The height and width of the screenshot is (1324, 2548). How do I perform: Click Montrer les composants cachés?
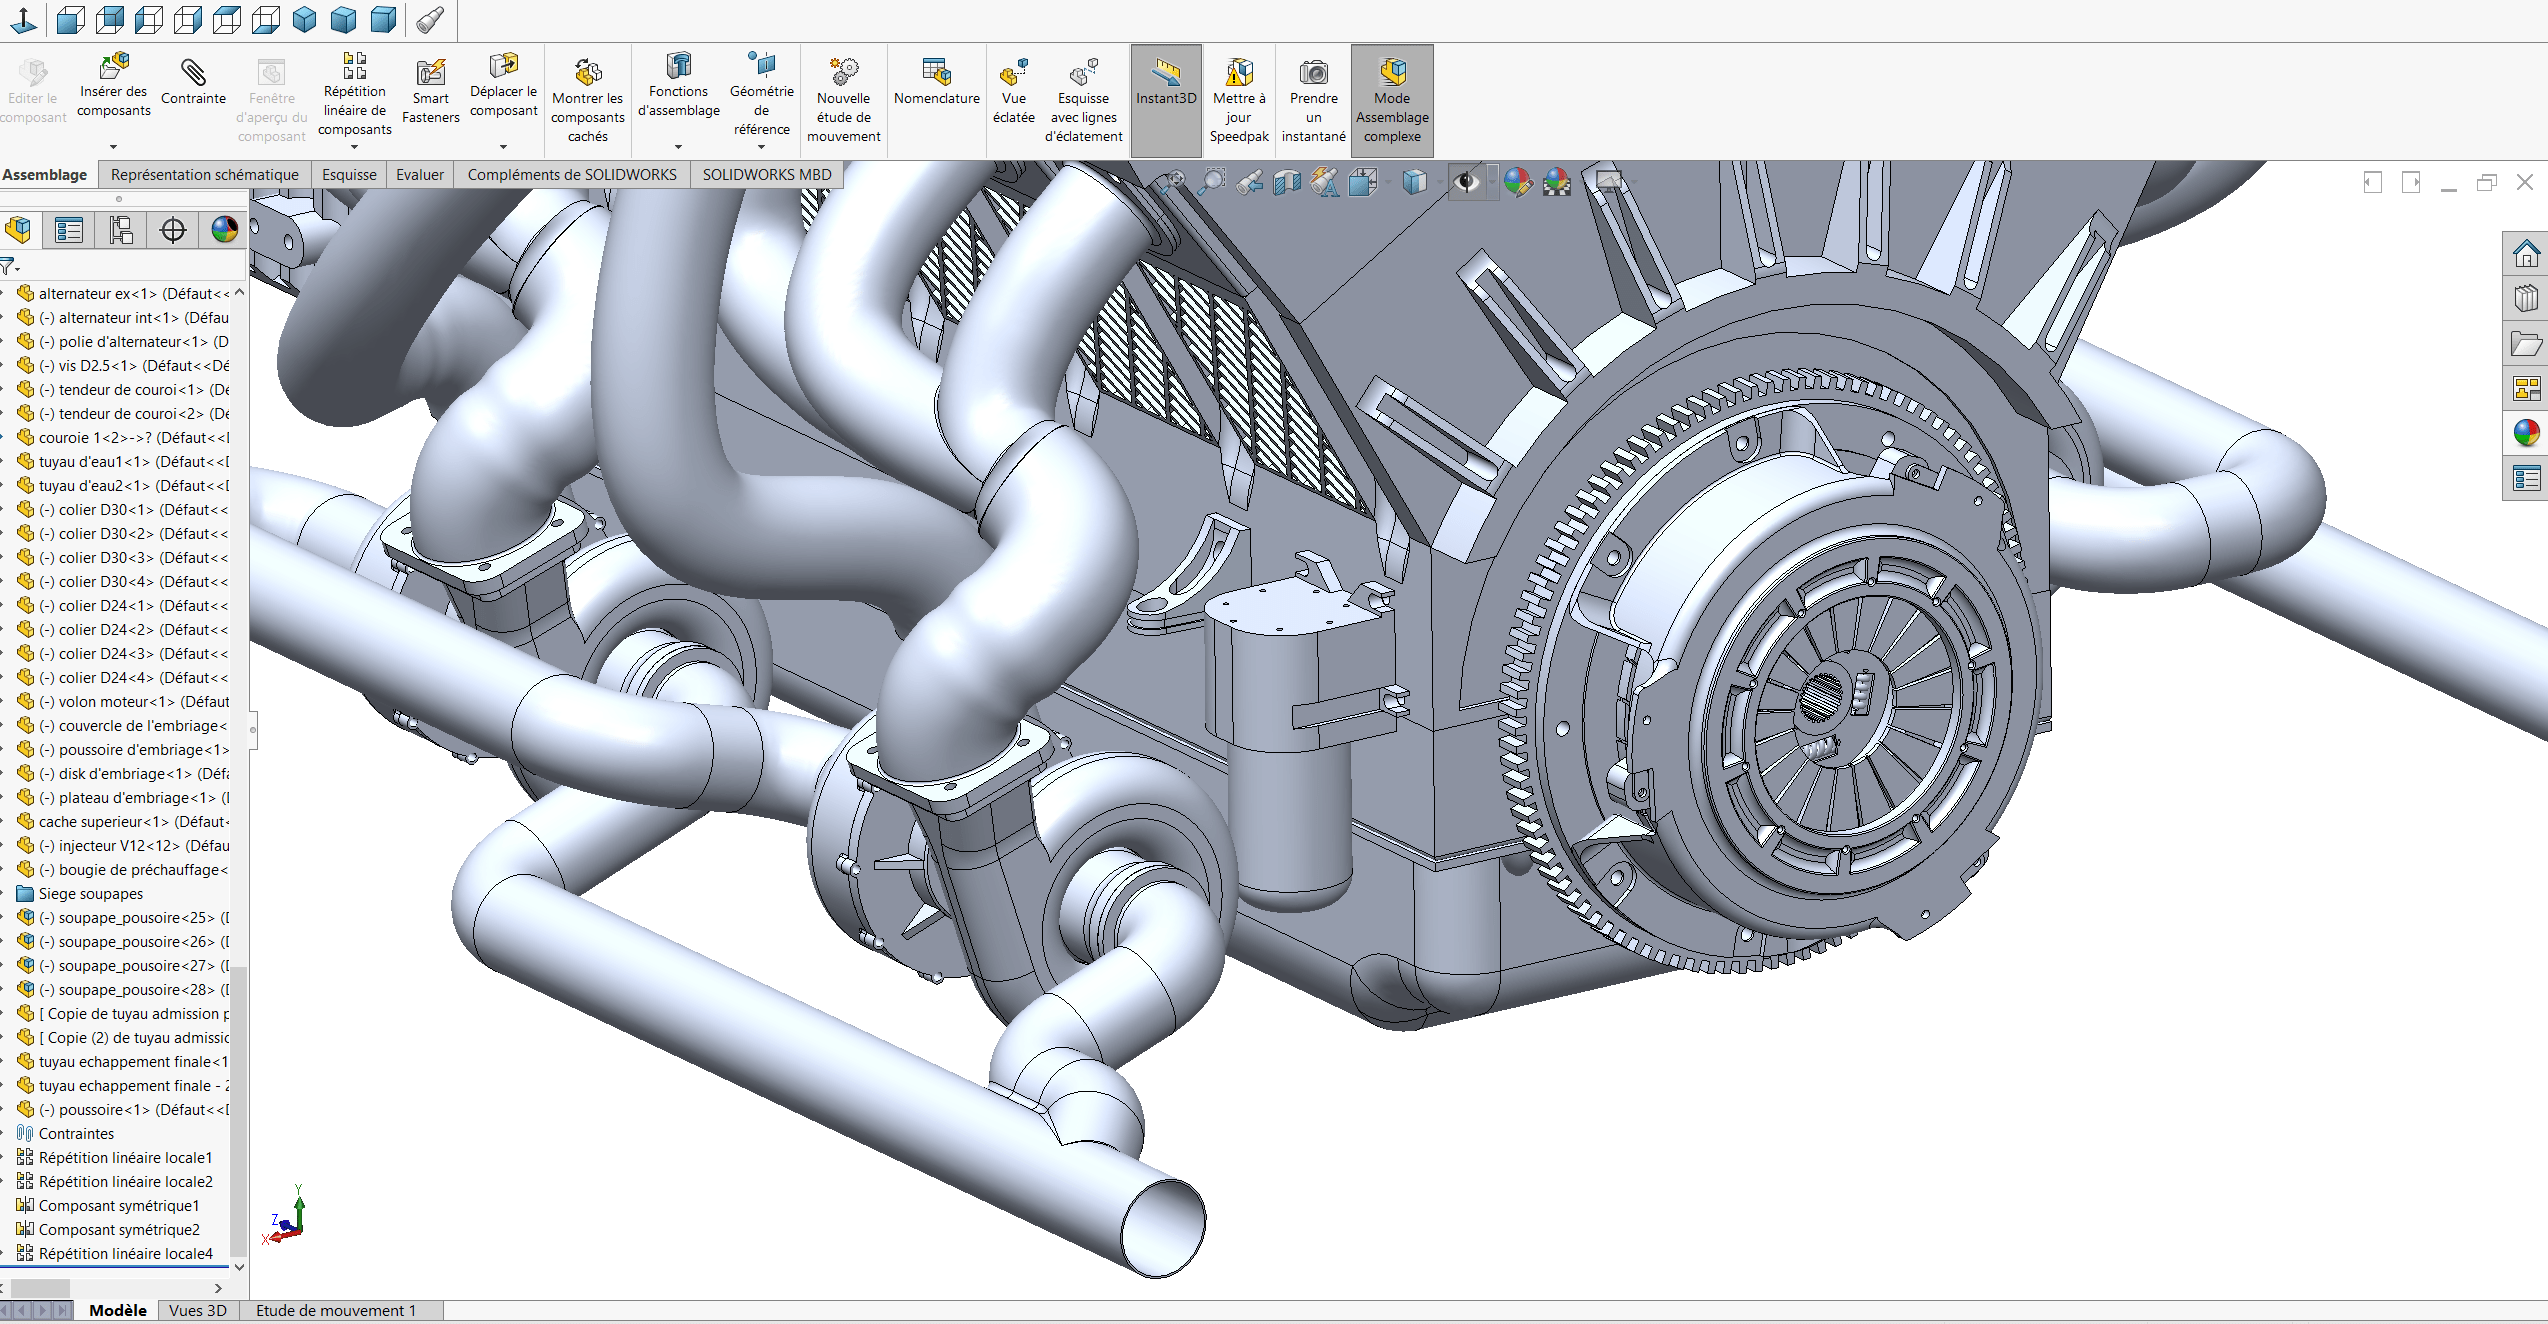point(588,100)
